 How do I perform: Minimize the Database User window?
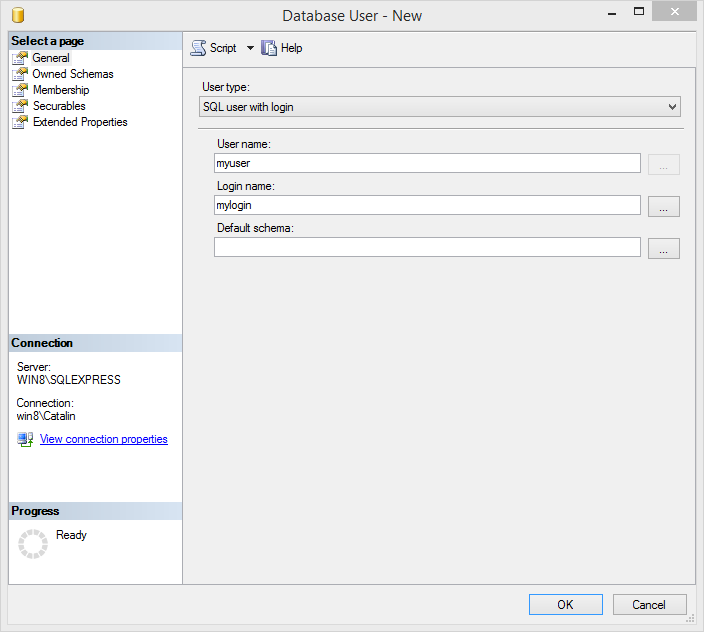(x=612, y=13)
